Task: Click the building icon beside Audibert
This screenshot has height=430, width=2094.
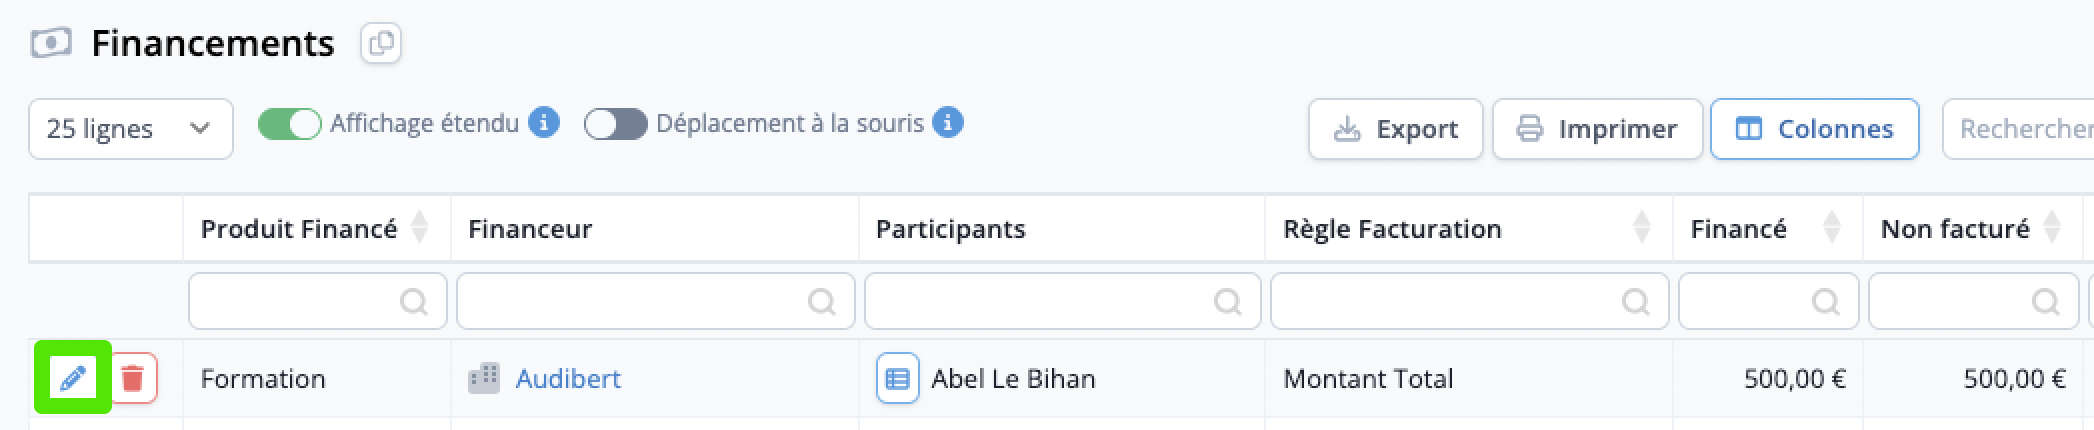Action: 484,378
